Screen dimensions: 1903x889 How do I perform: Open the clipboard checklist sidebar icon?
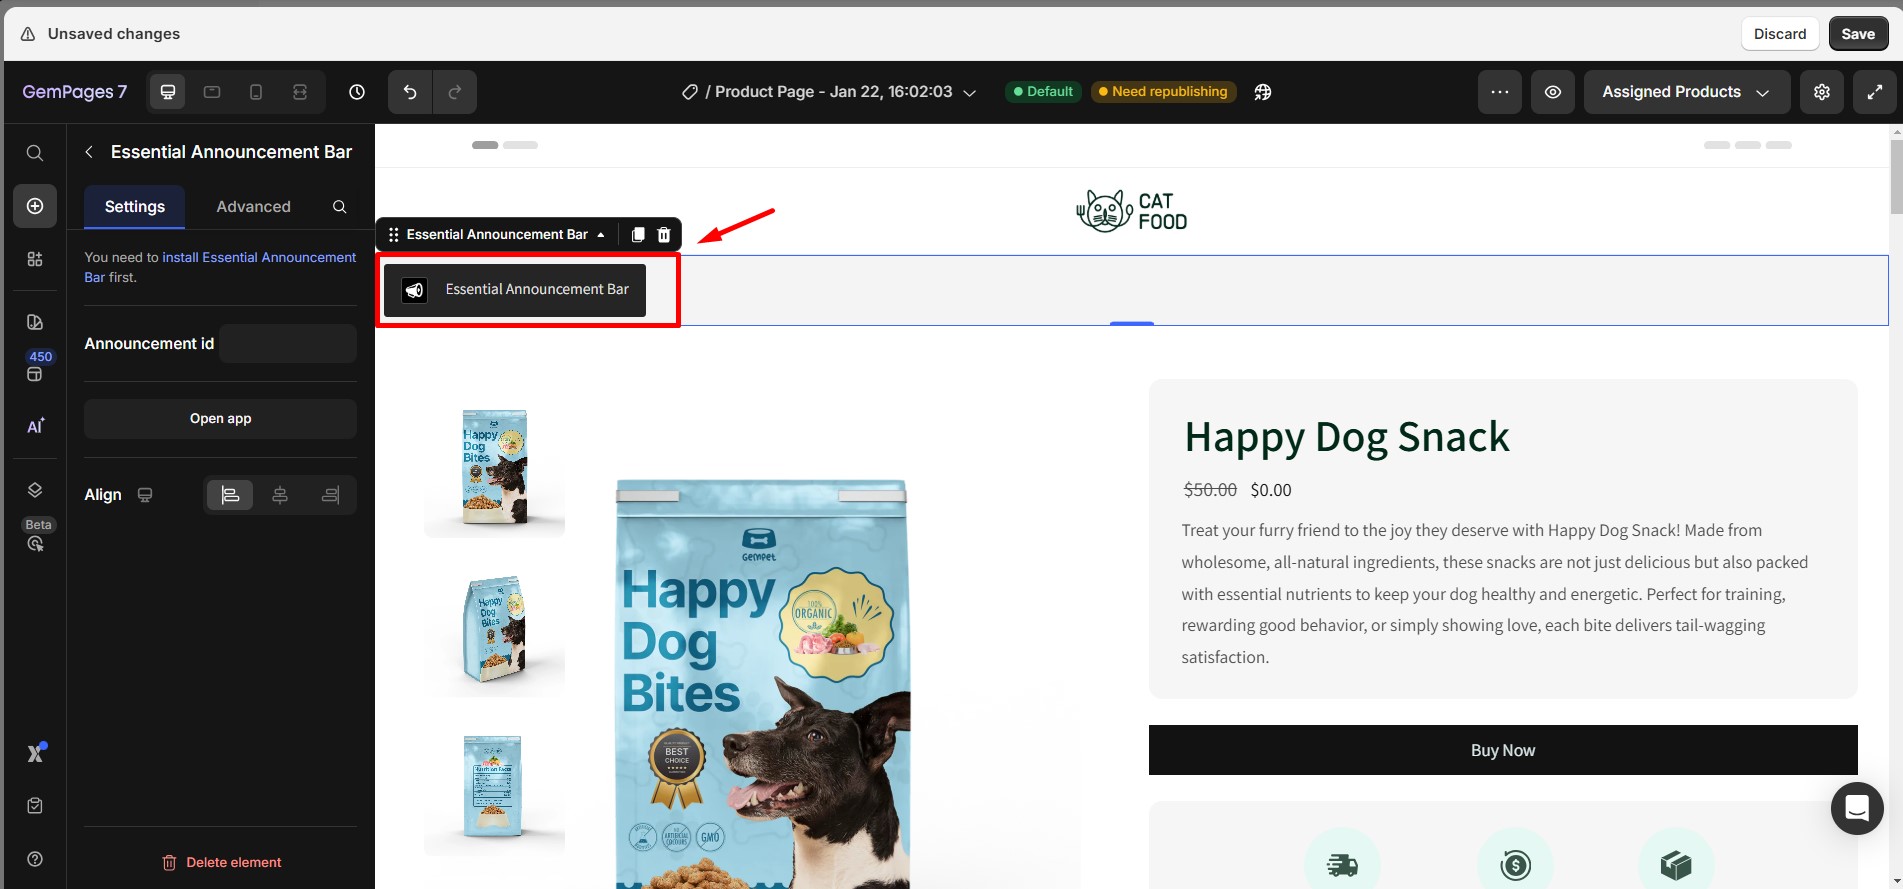click(x=35, y=806)
